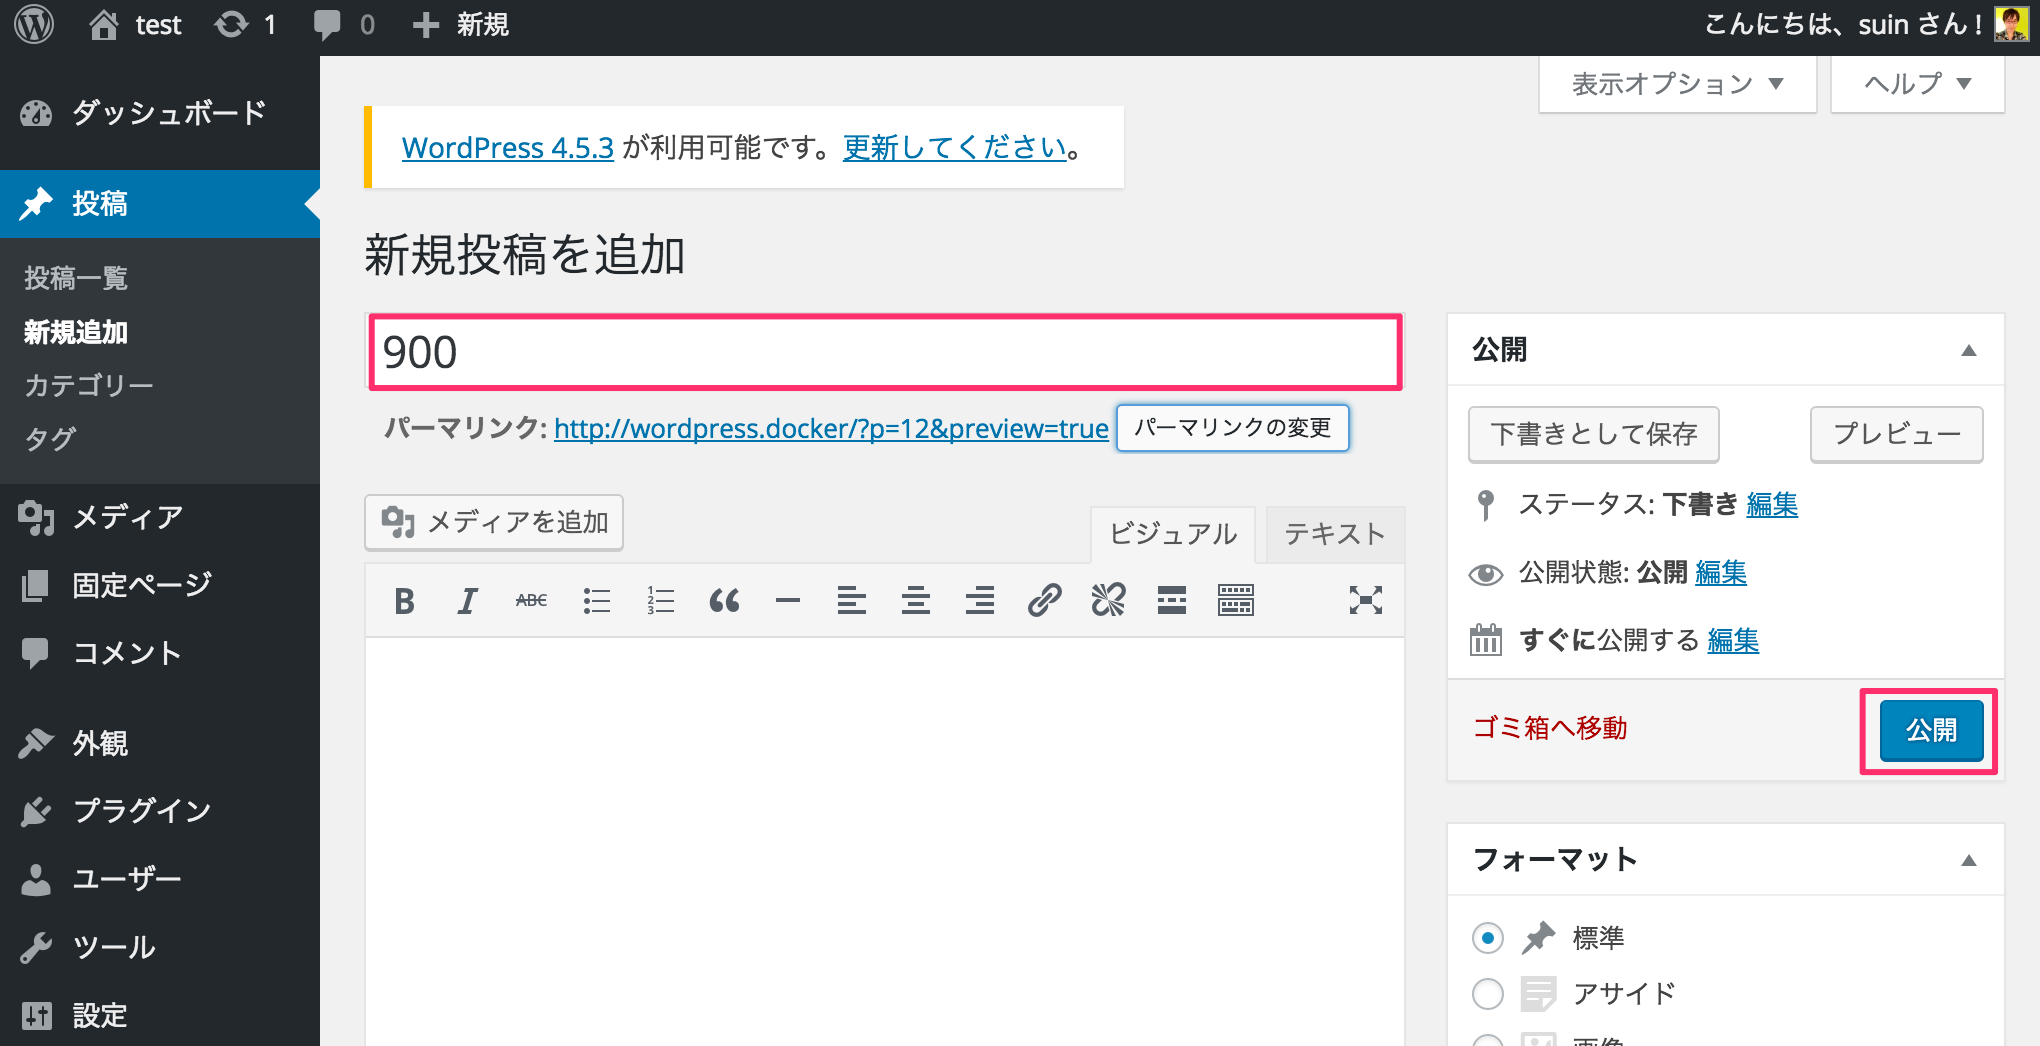2040x1046 pixels.
Task: Click inside the post content editor area
Action: [x=885, y=840]
